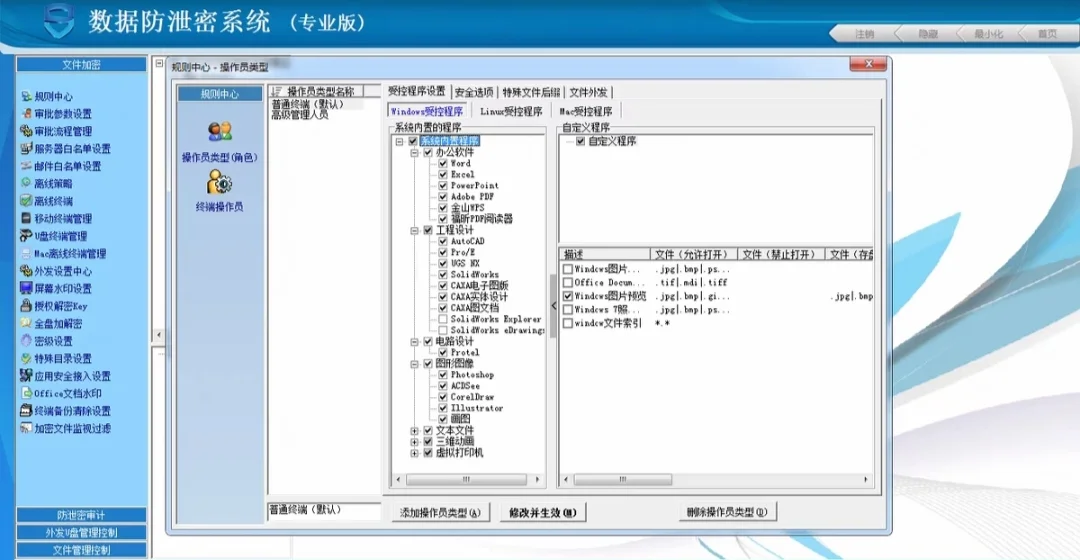Image resolution: width=1080 pixels, height=560 pixels.
Task: Collapse the 工程设计 tree node
Action: pos(415,230)
